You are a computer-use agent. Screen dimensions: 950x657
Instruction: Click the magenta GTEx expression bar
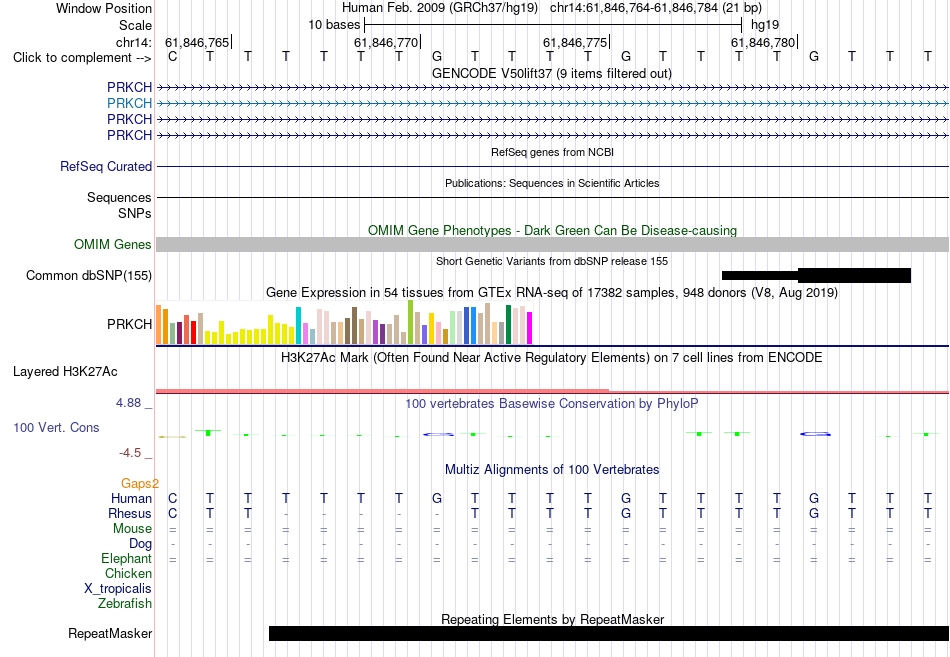coord(530,328)
